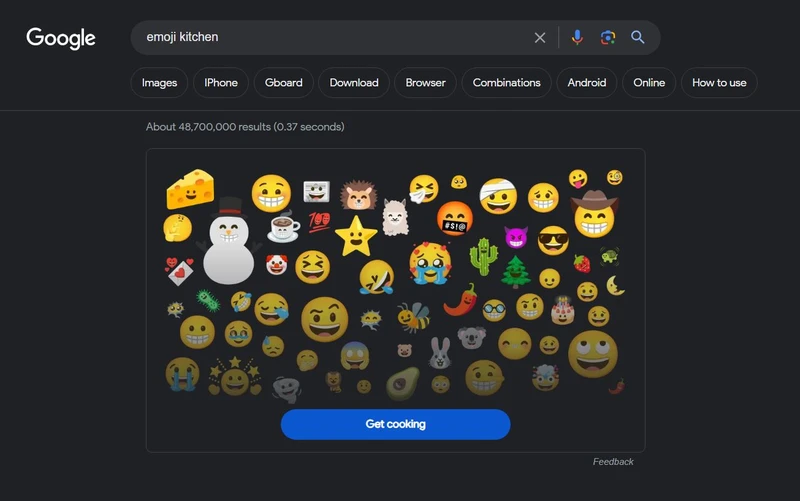The image size is (800, 501).
Task: Click the honeybee emoji
Action: click(x=414, y=316)
